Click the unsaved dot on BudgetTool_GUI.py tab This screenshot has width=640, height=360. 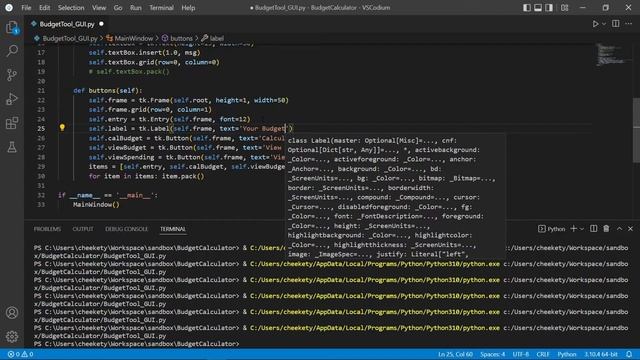coord(101,24)
